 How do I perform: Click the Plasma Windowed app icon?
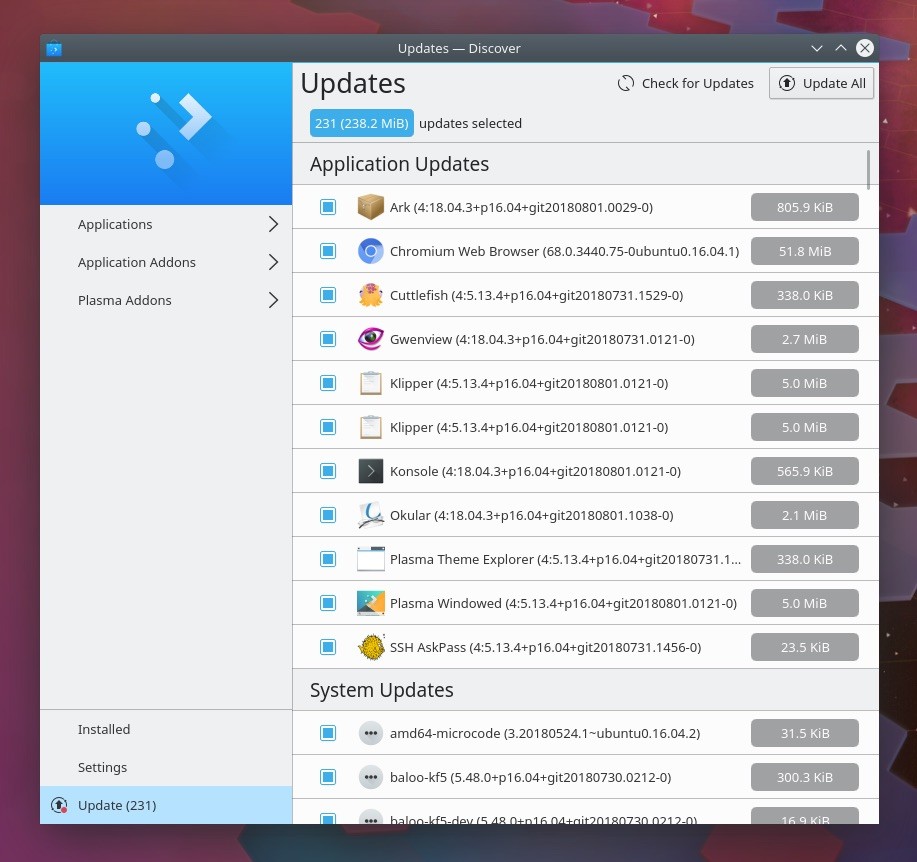370,603
